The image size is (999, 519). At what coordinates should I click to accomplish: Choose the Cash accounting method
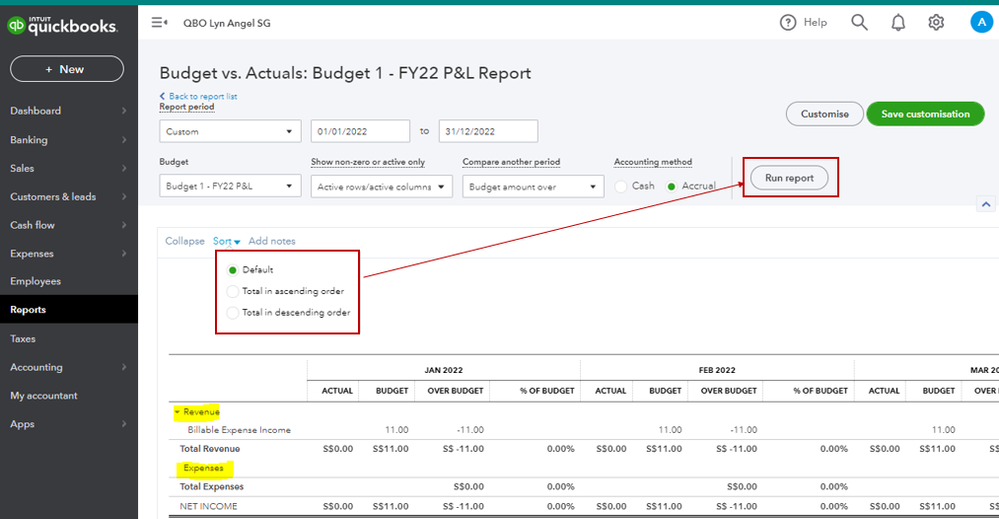click(x=621, y=187)
